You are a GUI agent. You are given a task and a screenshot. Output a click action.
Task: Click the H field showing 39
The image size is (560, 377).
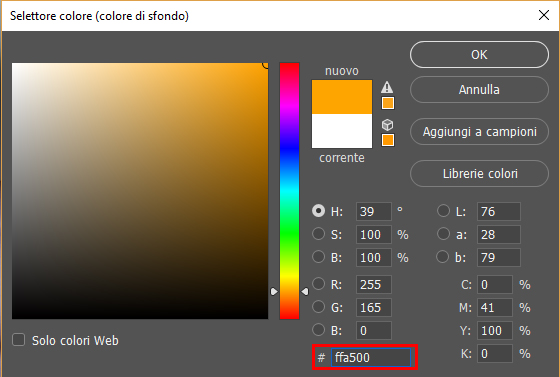tap(374, 212)
